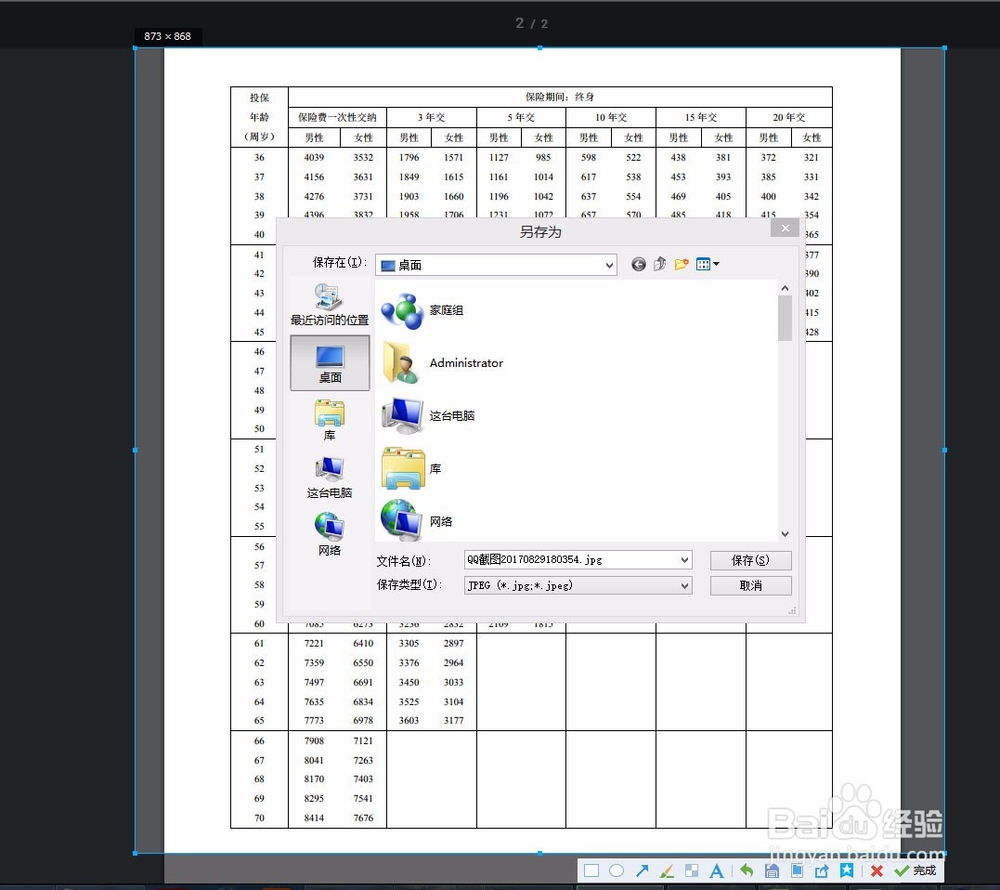Click the send to phone icon
Viewport: 1000px width, 890px height.
(x=797, y=871)
